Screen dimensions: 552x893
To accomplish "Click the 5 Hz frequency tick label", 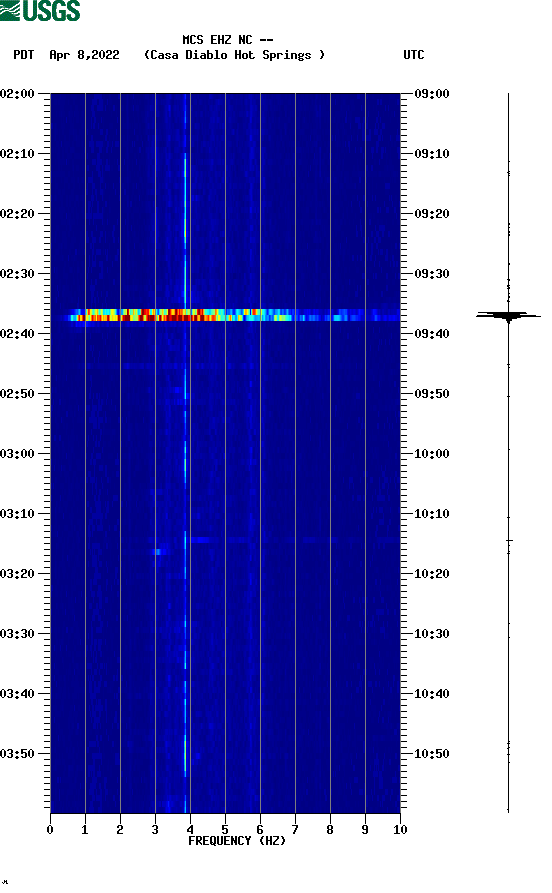I will click(x=225, y=829).
